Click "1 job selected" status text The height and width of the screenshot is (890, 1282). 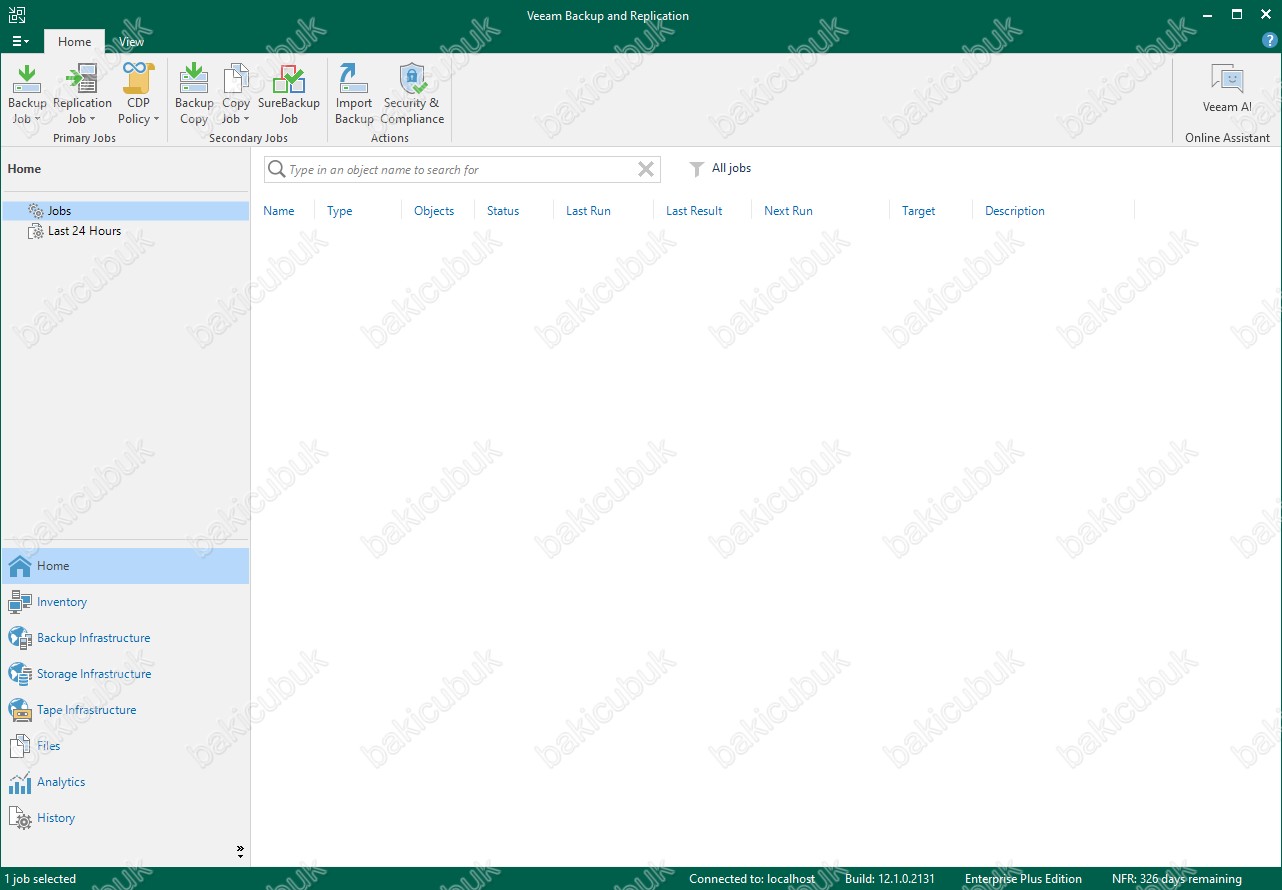click(x=40, y=879)
